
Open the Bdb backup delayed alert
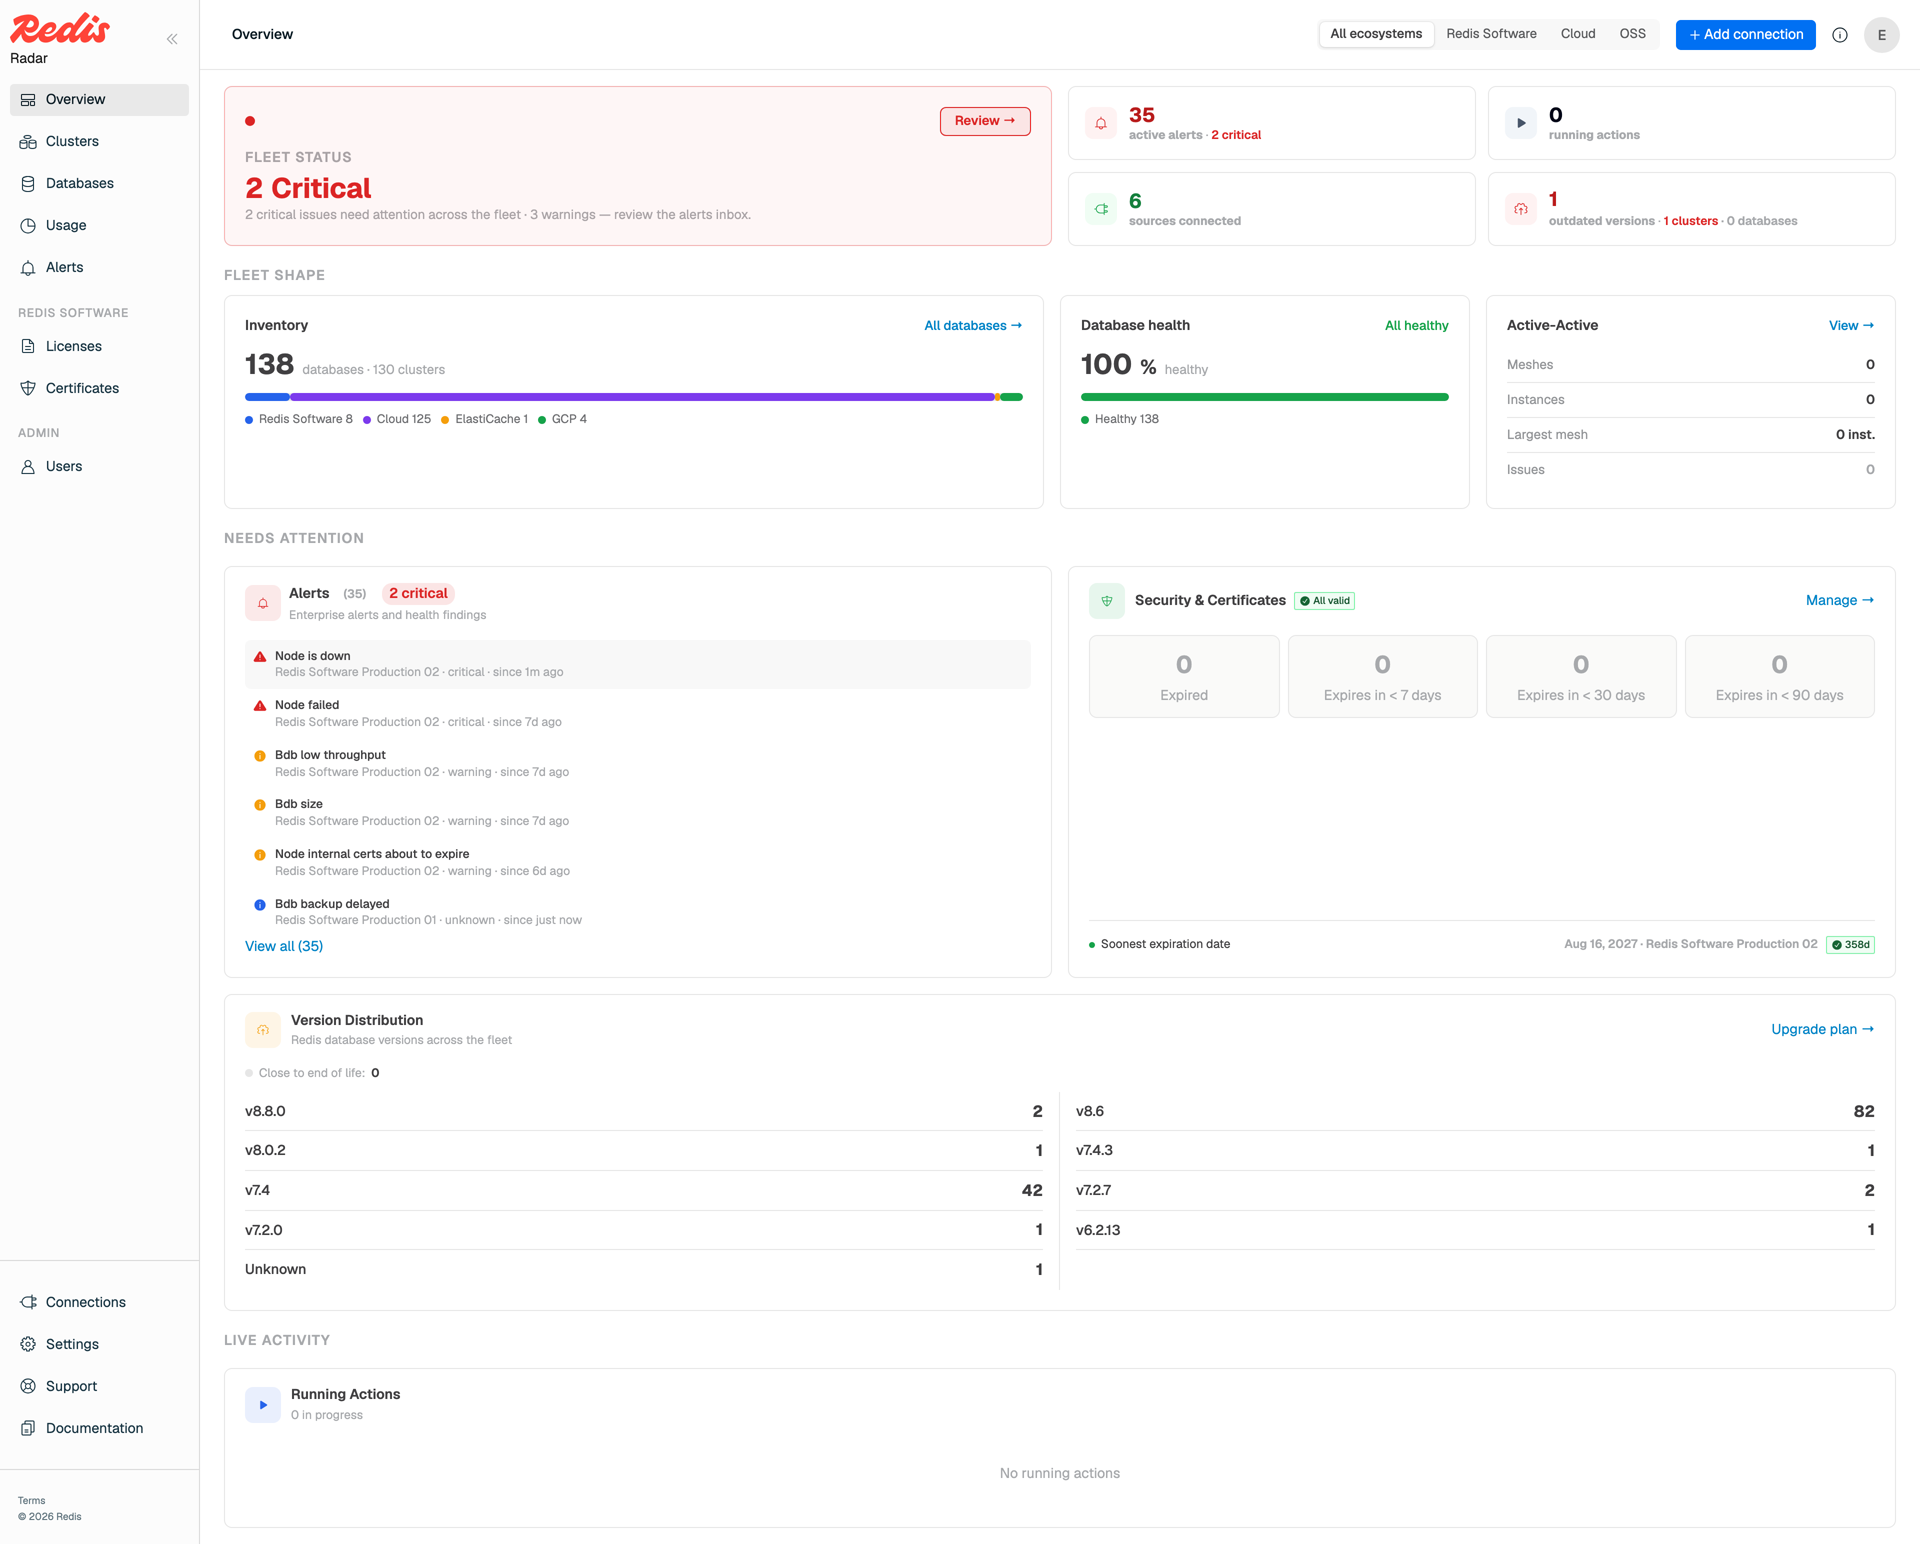[638, 911]
